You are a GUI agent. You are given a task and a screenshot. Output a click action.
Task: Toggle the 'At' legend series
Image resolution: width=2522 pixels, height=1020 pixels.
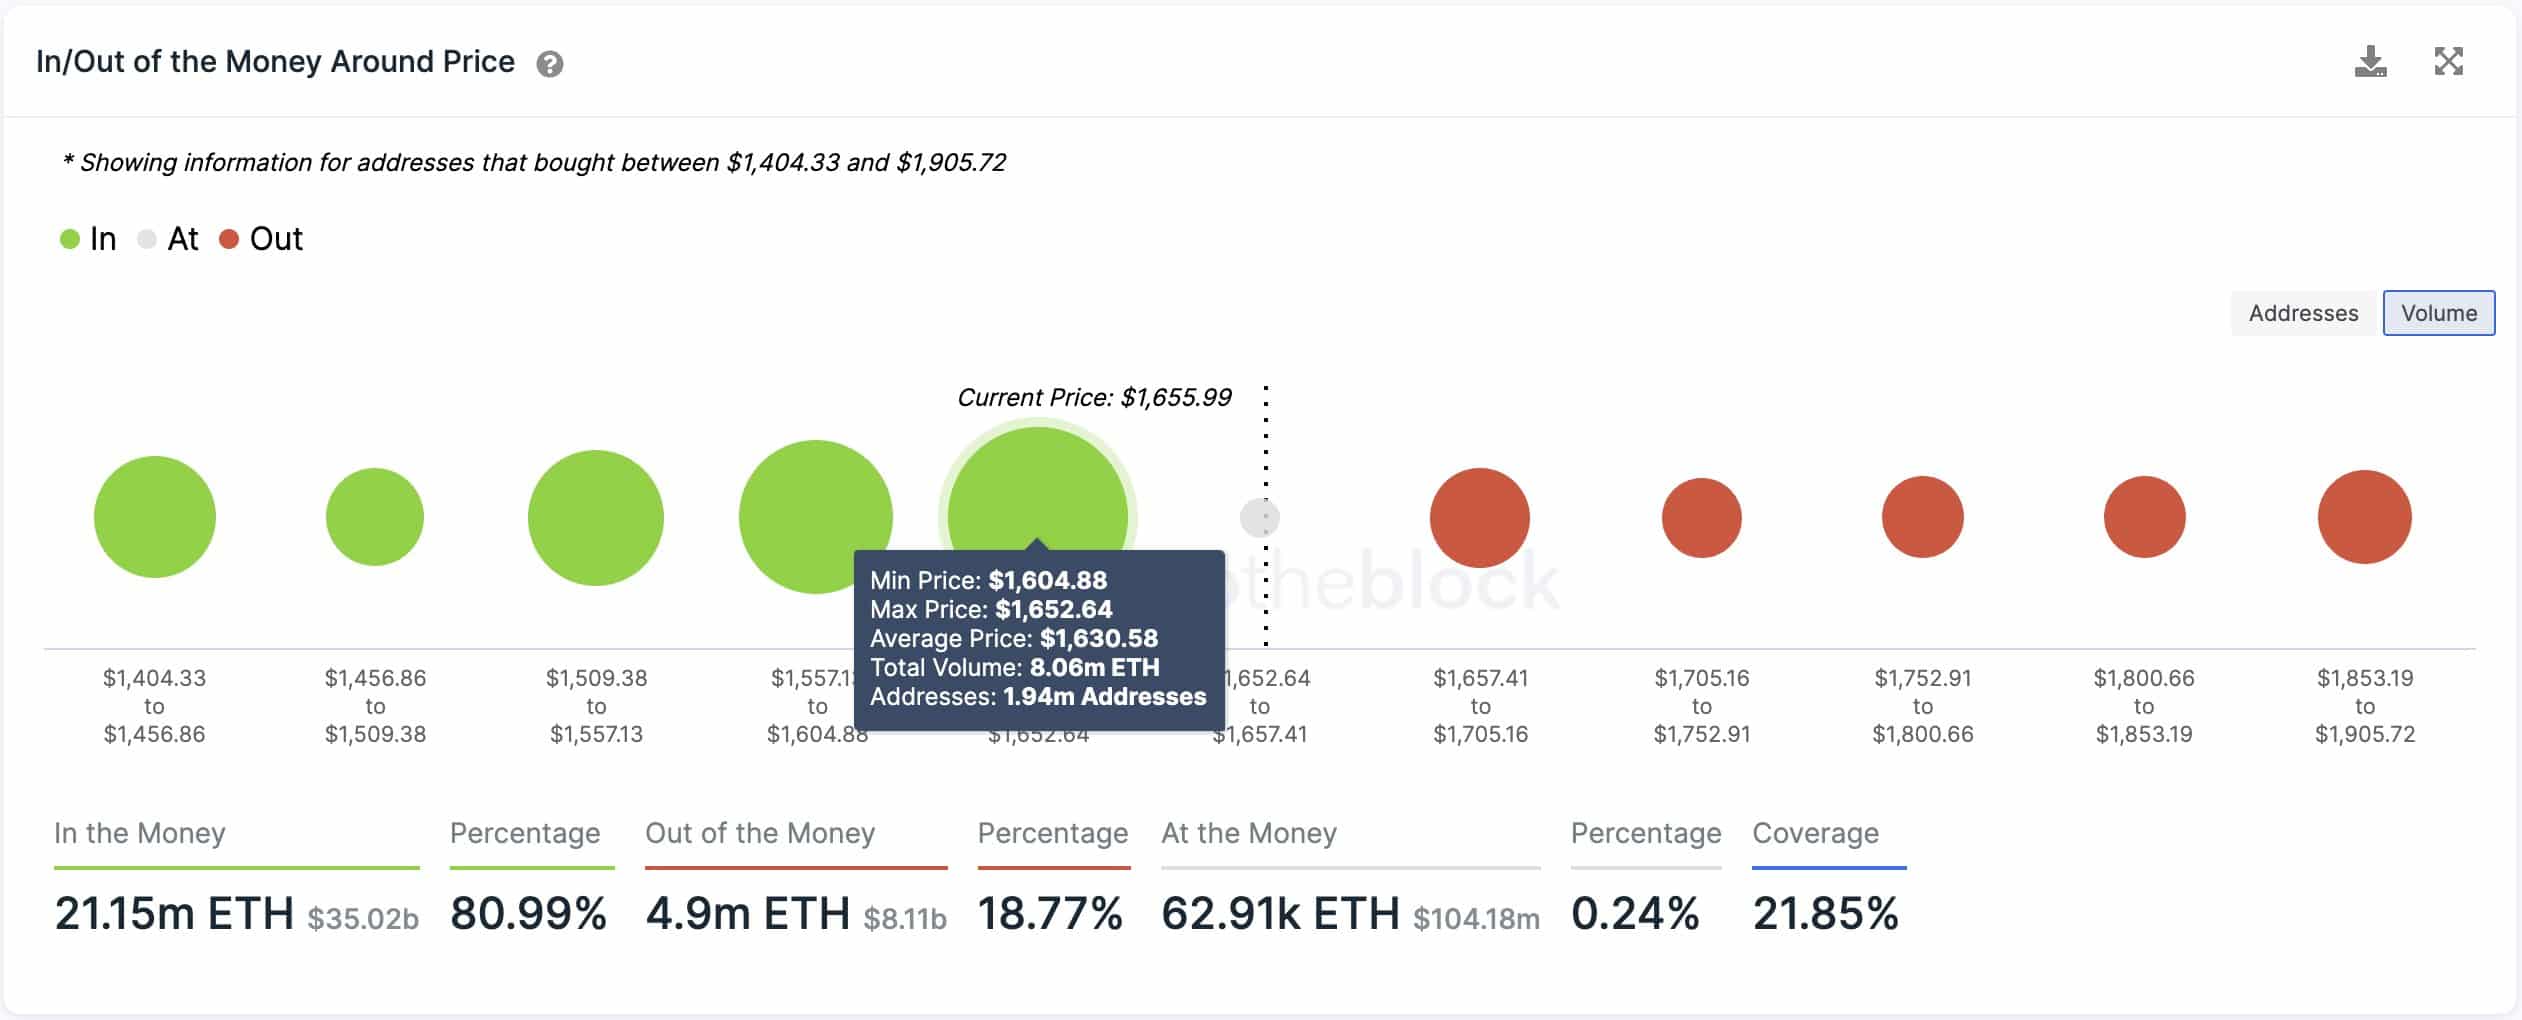[169, 239]
